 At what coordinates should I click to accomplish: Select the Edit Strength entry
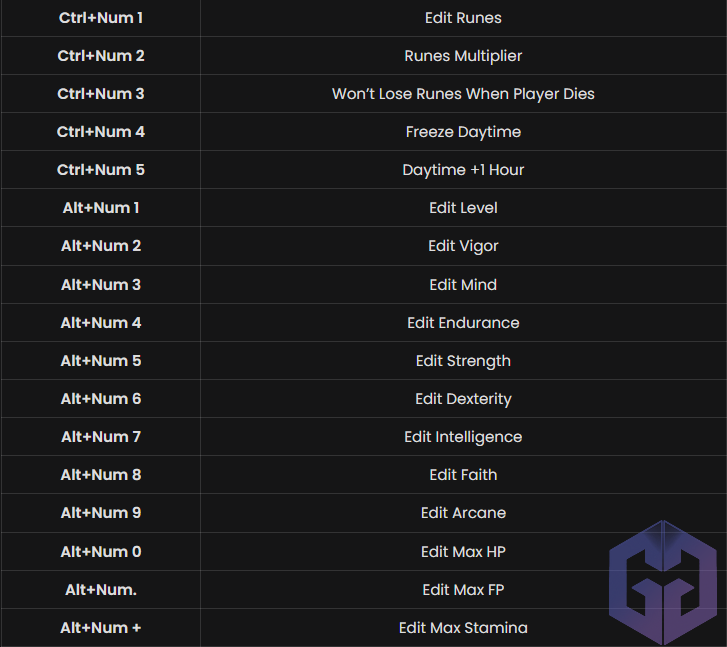point(463,361)
